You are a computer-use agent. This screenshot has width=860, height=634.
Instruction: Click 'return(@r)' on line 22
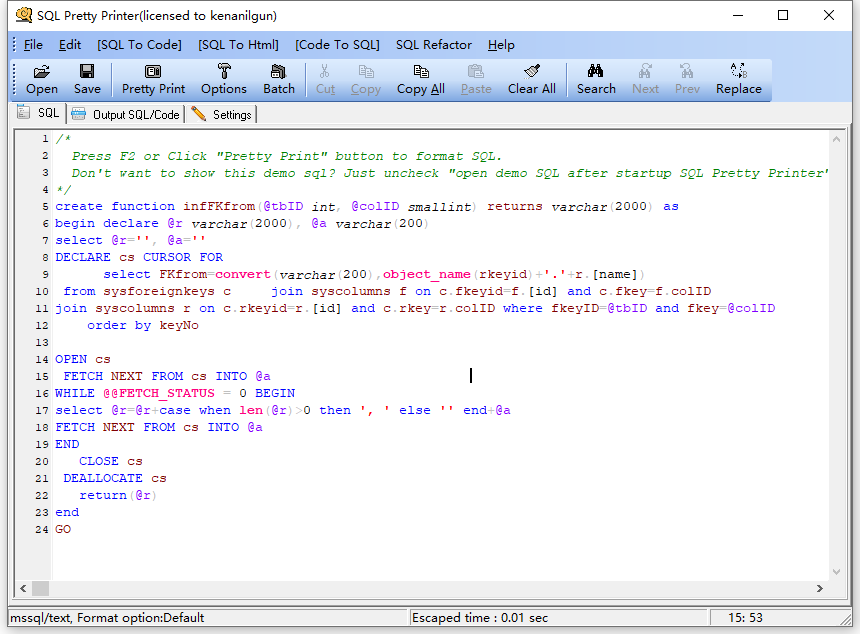coord(118,495)
